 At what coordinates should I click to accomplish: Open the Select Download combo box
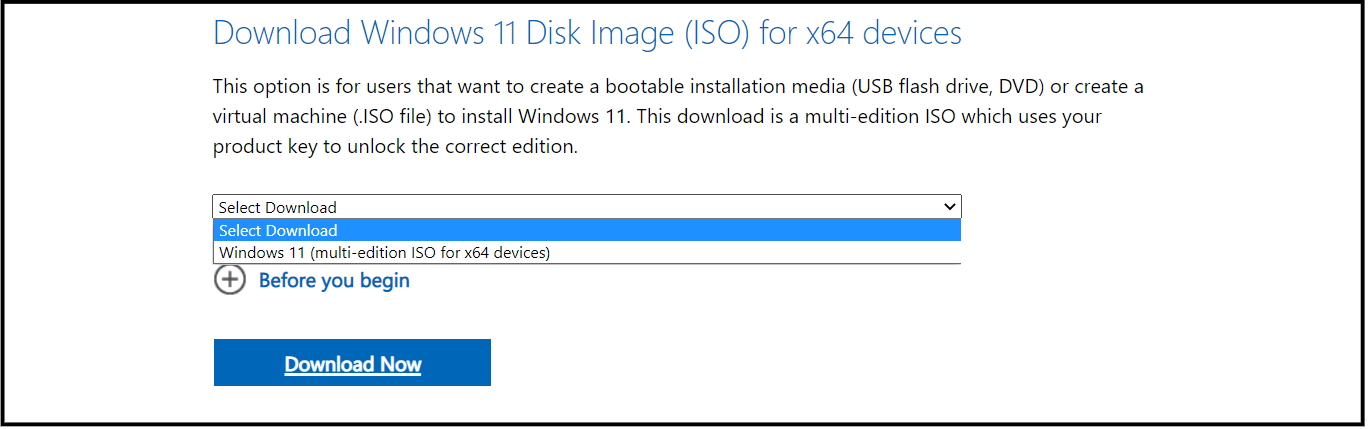tap(586, 207)
